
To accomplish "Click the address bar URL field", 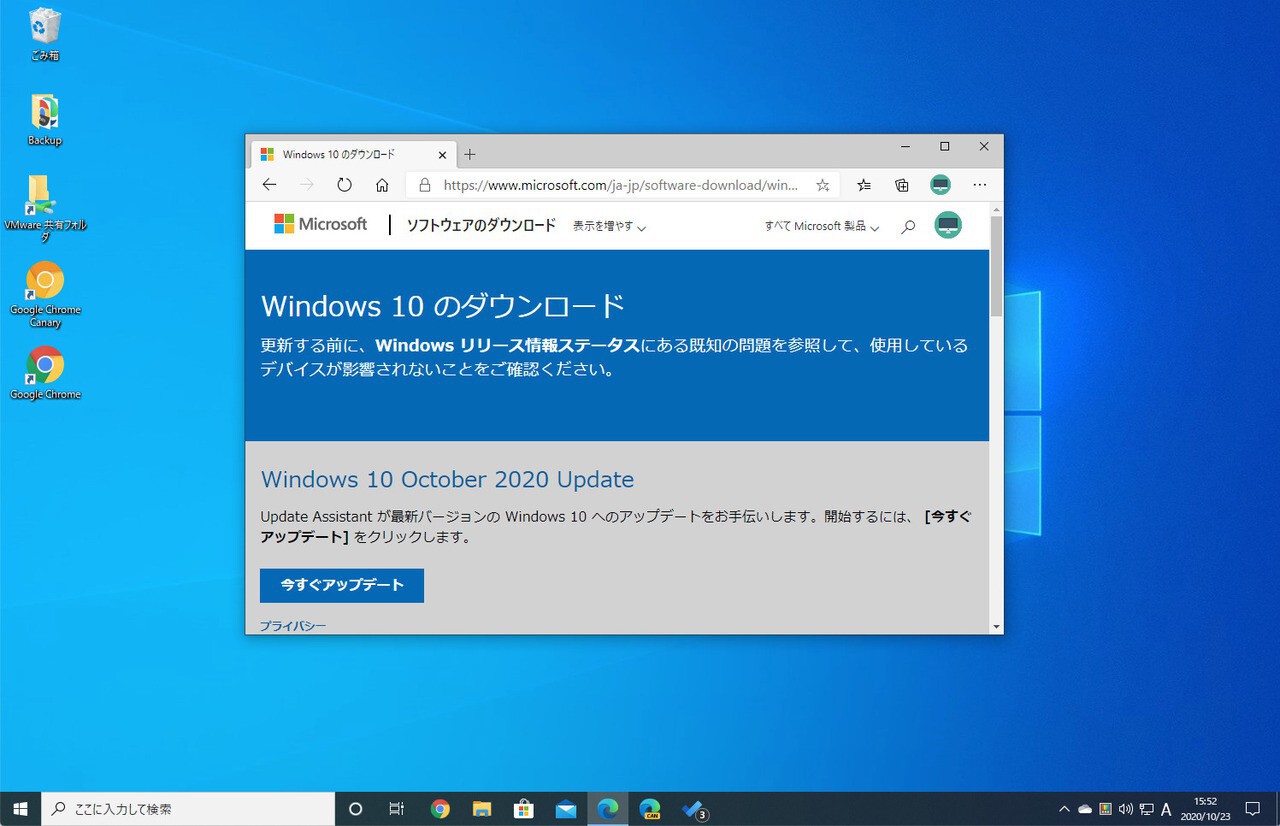I will 621,185.
